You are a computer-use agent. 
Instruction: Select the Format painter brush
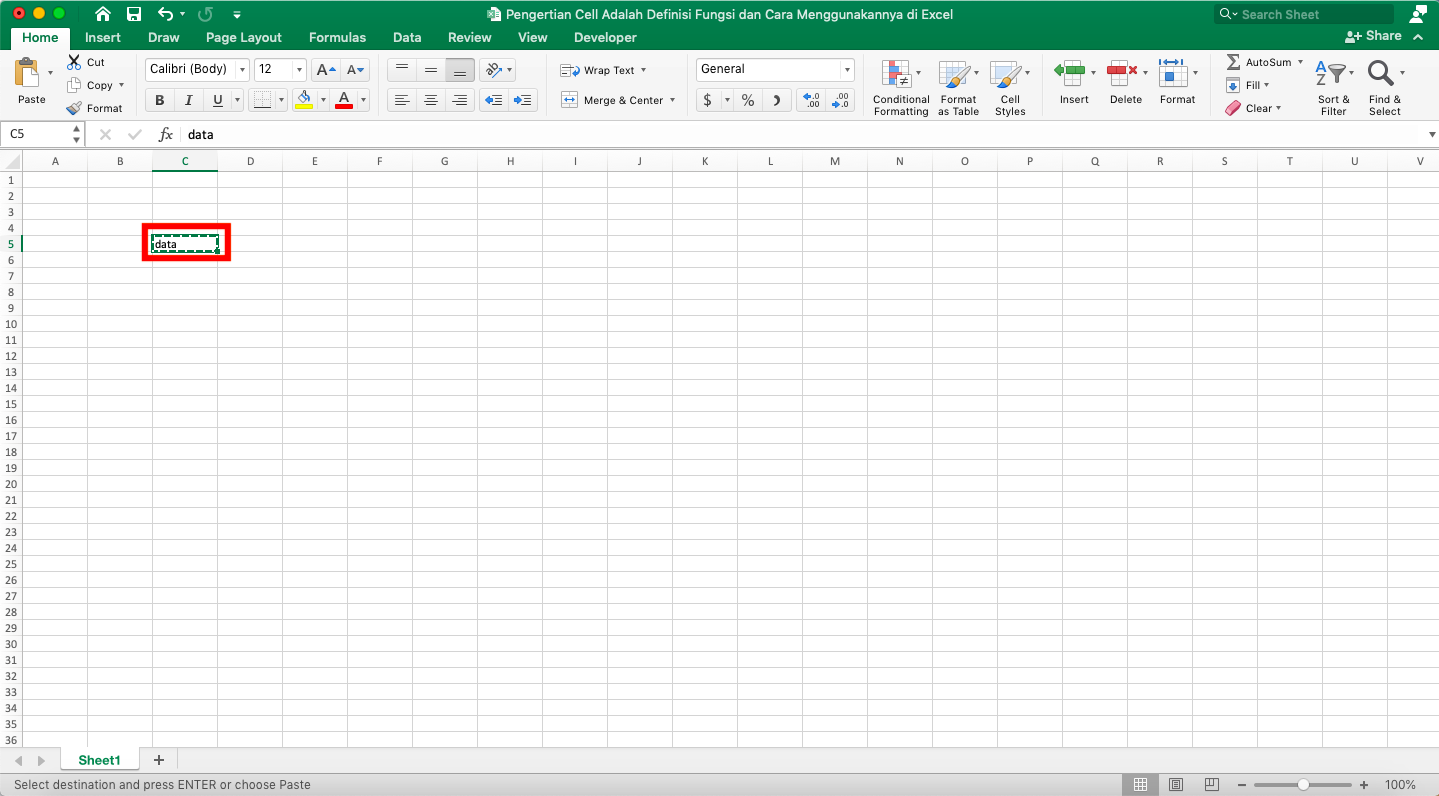point(74,108)
